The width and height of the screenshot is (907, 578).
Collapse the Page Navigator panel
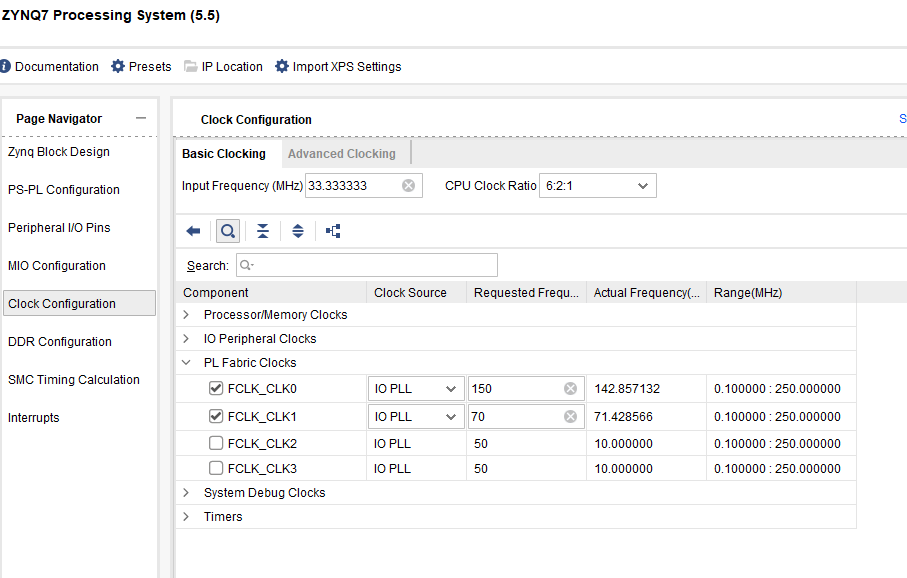click(141, 118)
